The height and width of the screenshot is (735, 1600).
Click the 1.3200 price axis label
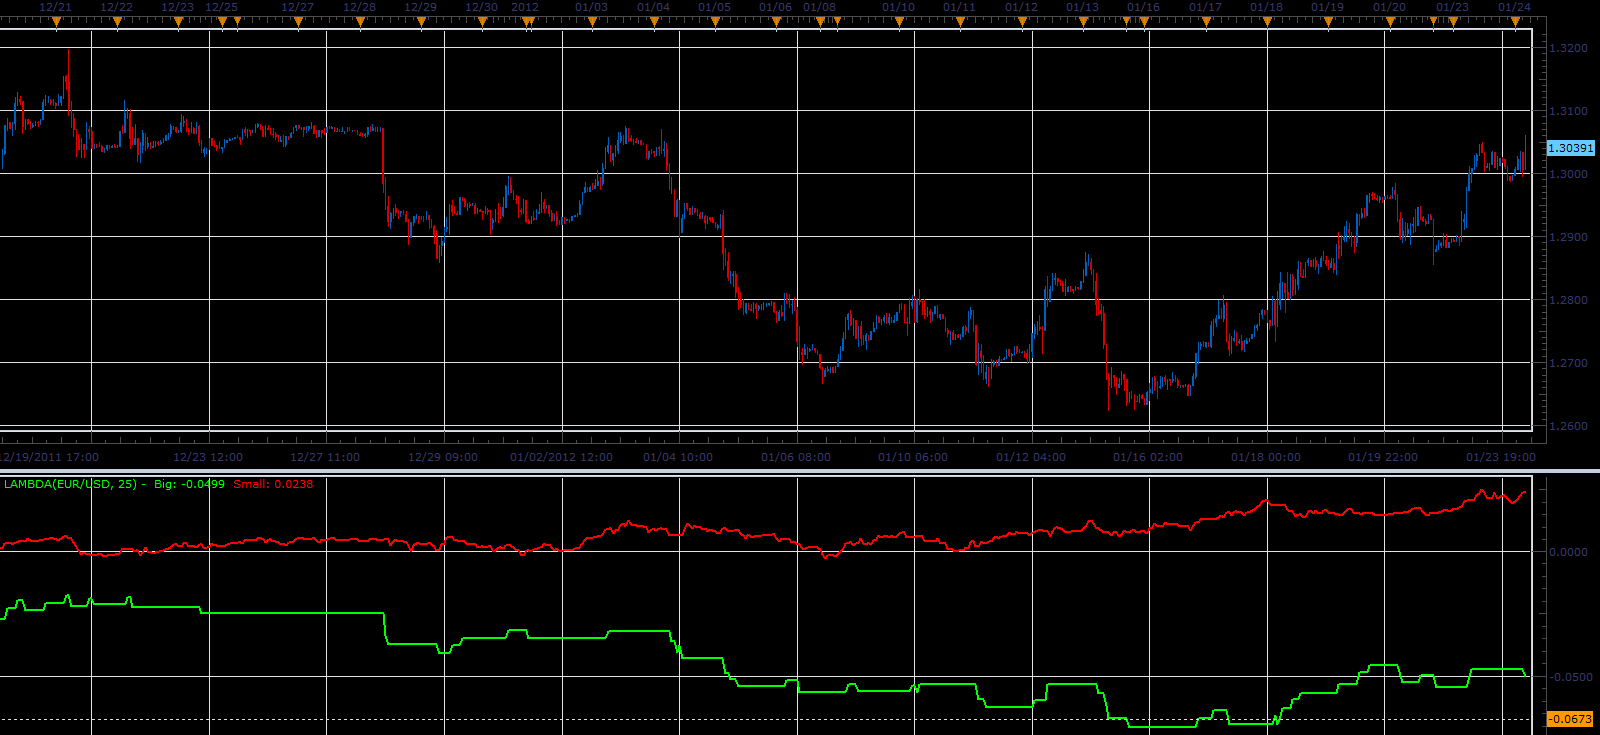click(x=1568, y=48)
